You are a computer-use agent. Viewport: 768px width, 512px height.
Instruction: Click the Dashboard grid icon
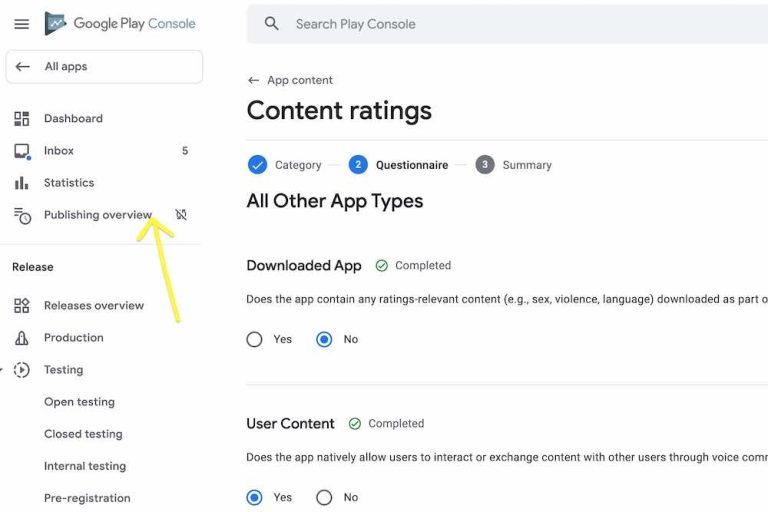[22, 119]
